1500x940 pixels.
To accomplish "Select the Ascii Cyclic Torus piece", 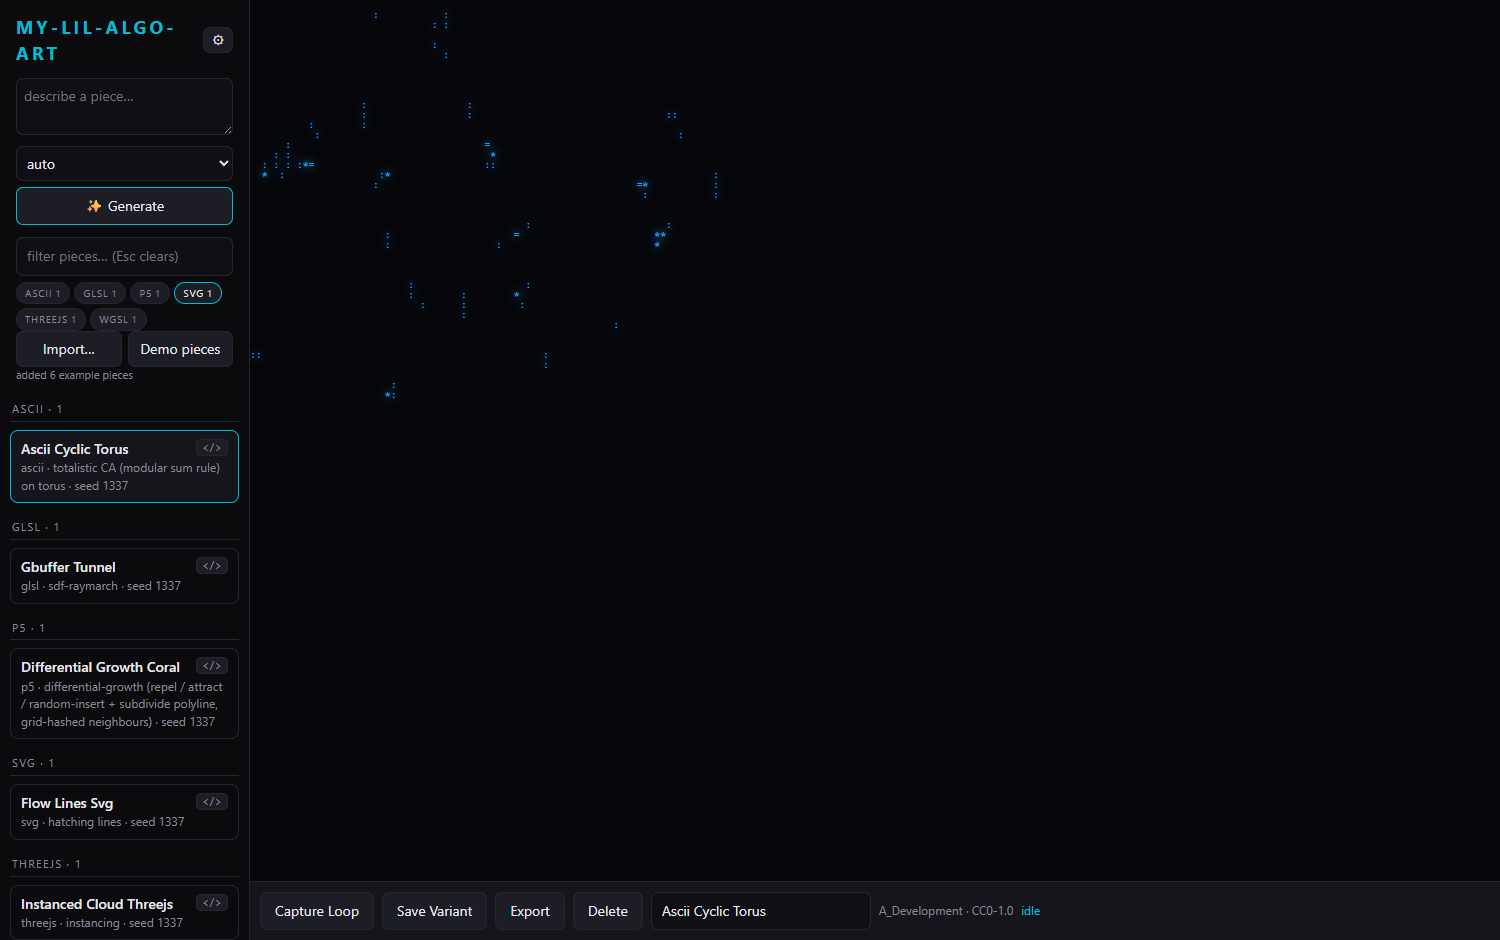I will (124, 466).
